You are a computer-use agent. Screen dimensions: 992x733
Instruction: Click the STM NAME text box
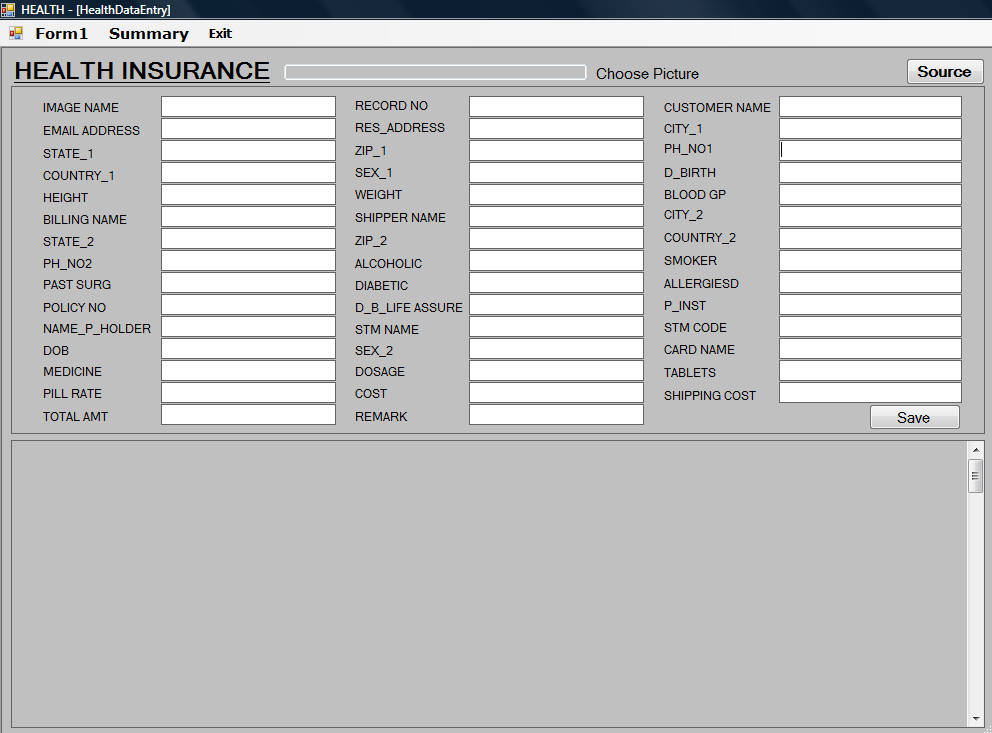556,327
